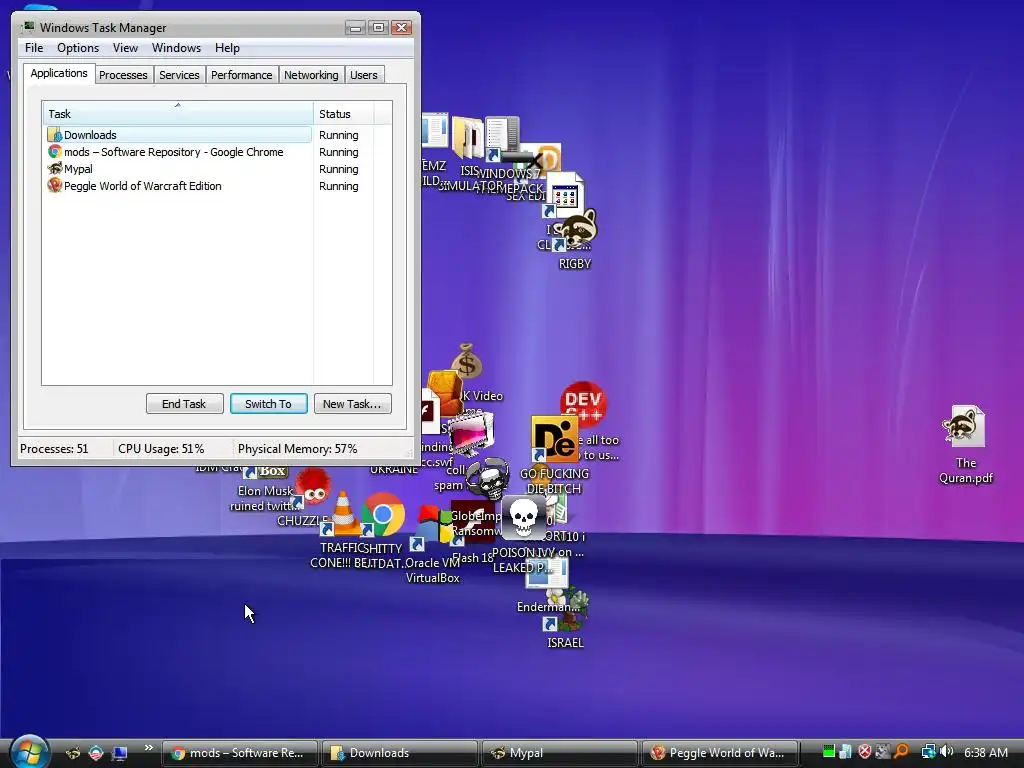Select the Oracle VM VirtualBox desktop shortcut
This screenshot has width=1024, height=768.
431,542
